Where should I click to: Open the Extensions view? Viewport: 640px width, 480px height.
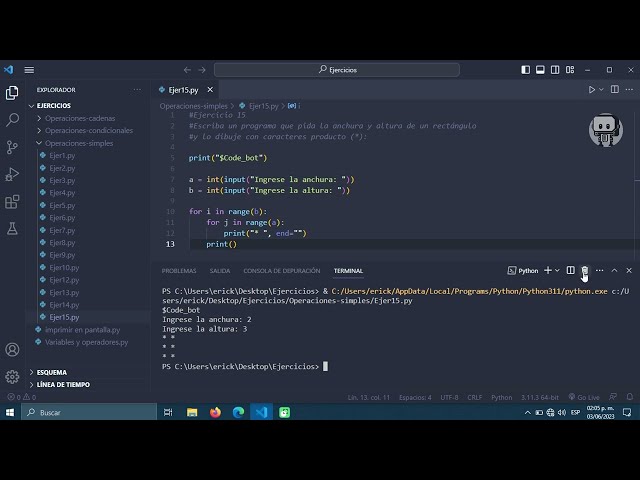[x=12, y=202]
